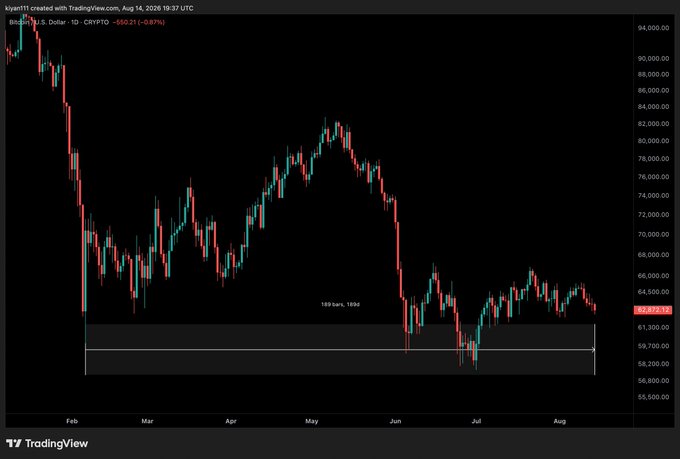Click the 88,000.00 price axis label

[x=653, y=74]
